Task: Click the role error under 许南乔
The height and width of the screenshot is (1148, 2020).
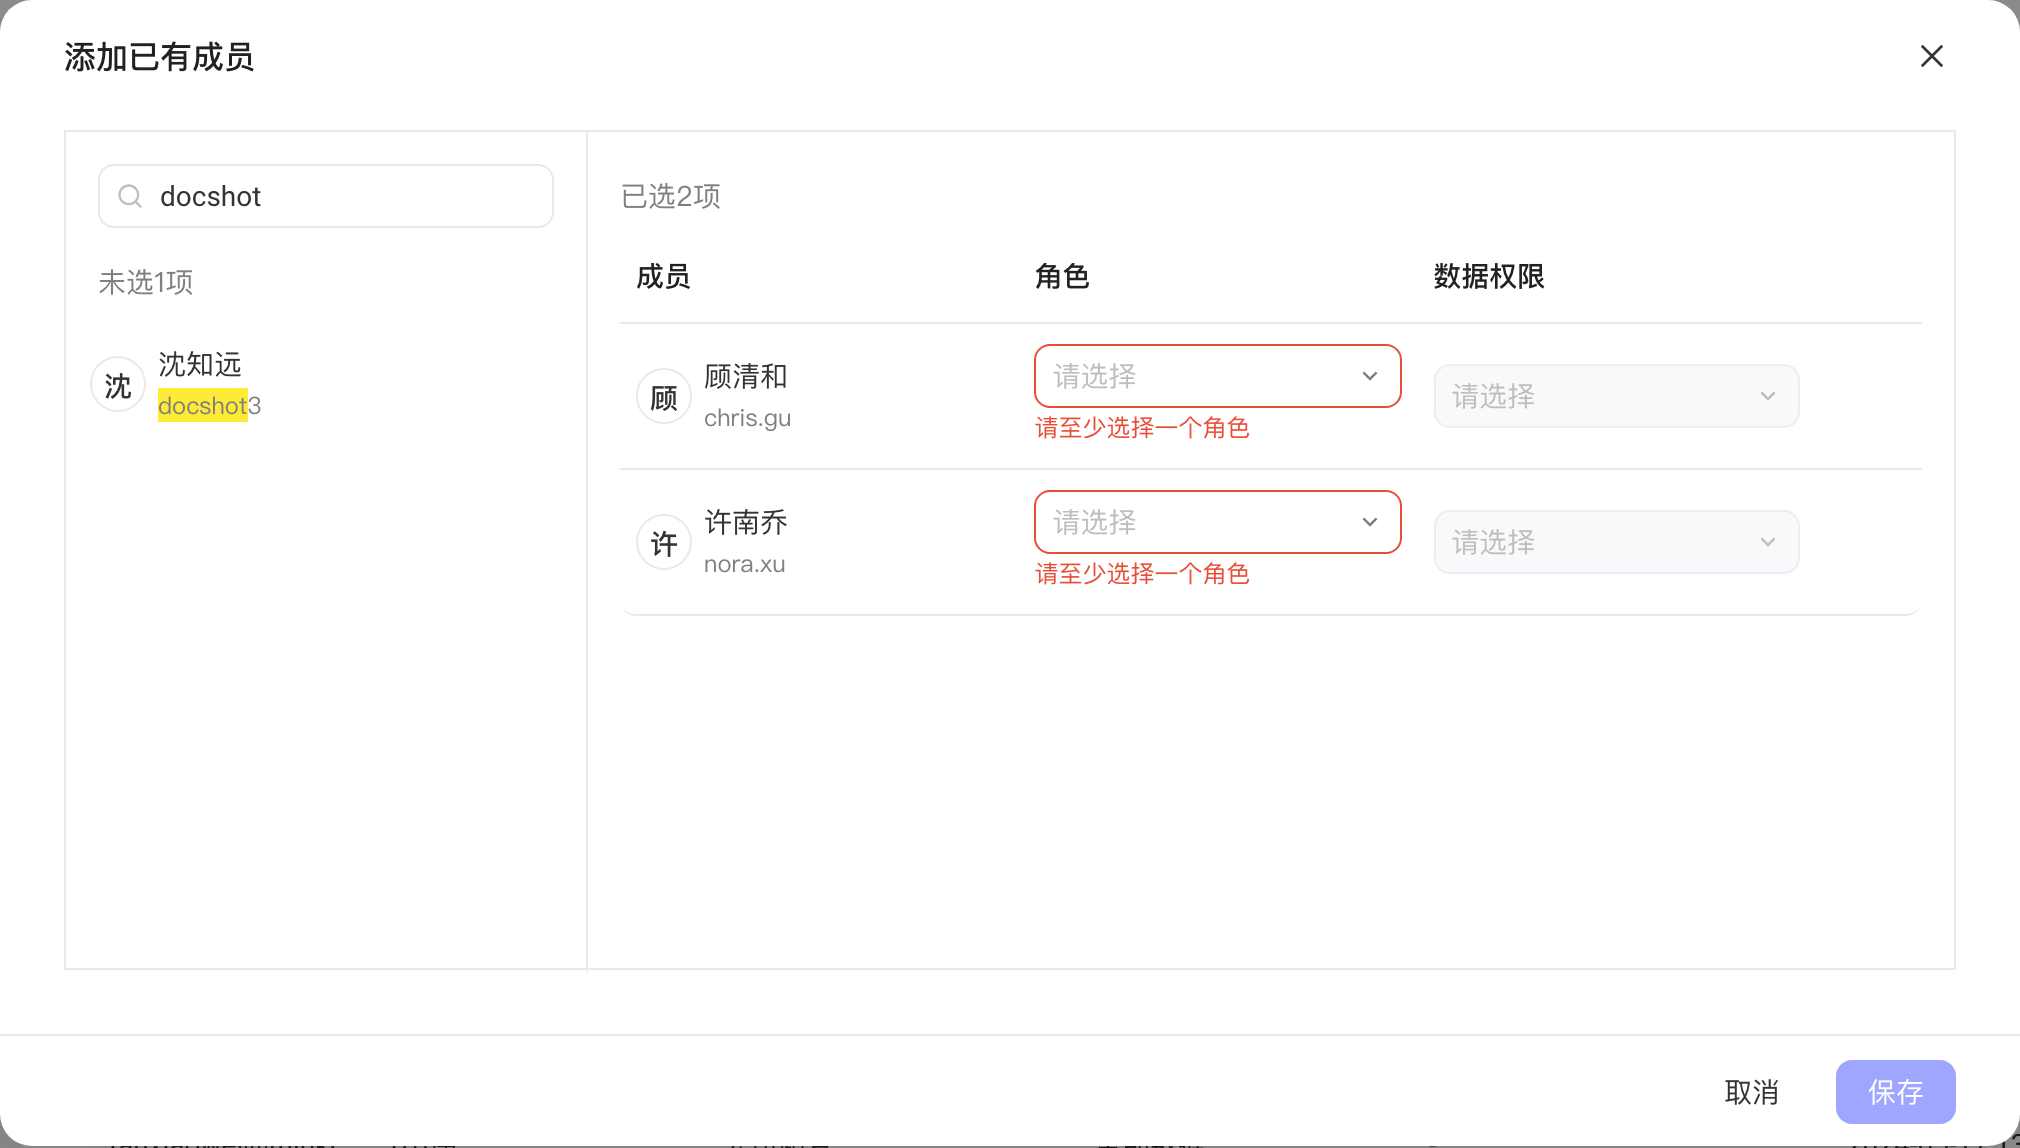Action: click(1142, 574)
